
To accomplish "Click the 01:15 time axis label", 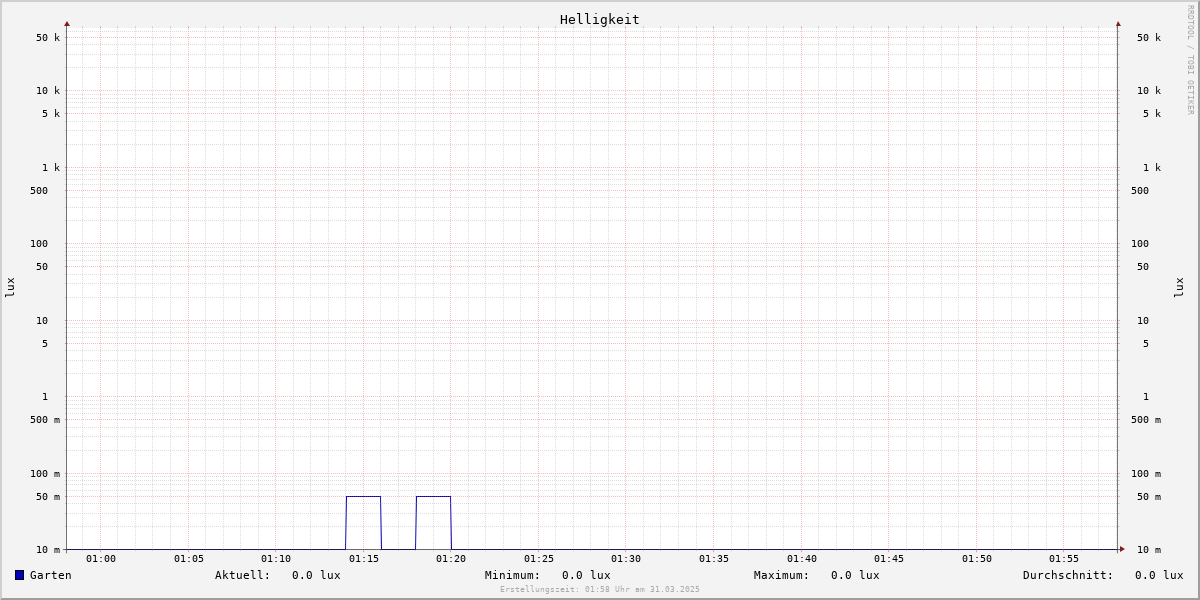I will click(364, 559).
